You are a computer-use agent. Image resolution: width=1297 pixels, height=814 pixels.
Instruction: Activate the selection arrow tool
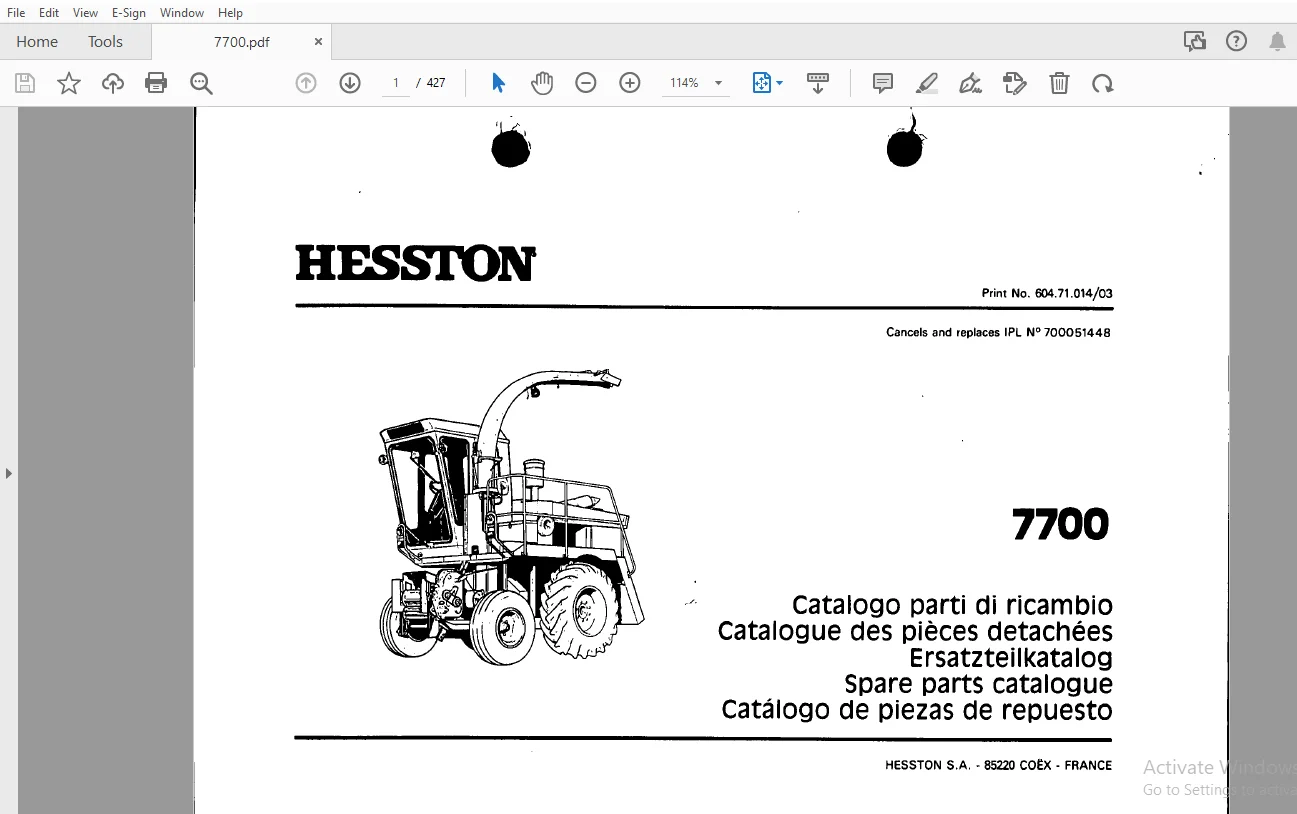click(498, 83)
